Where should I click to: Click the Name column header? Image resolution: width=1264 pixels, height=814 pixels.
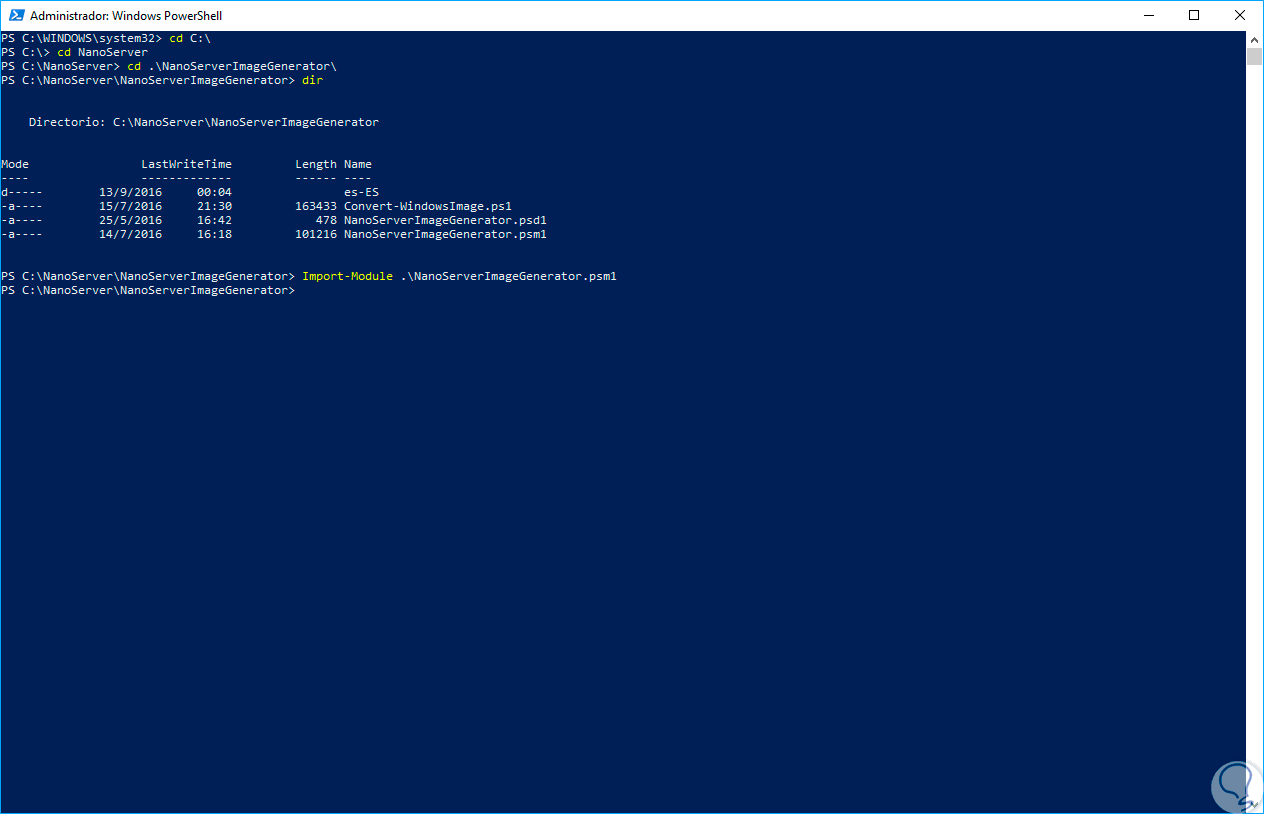point(358,164)
